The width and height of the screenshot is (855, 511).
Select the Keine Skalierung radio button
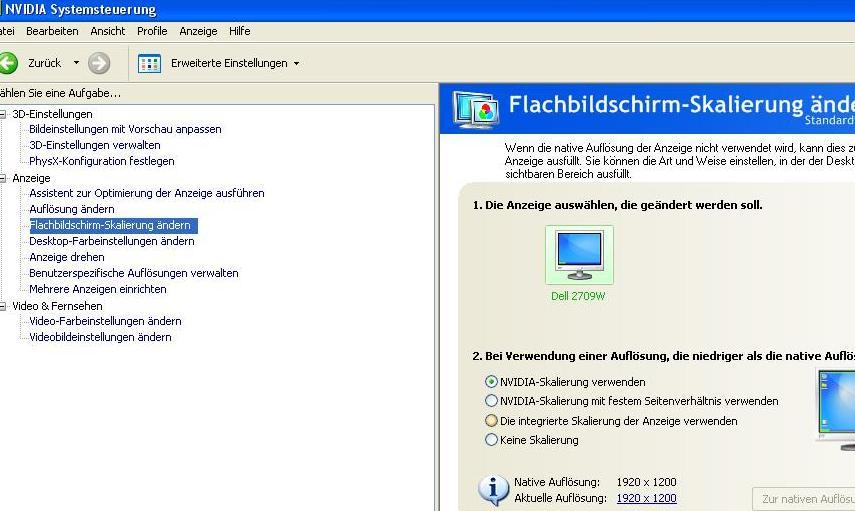click(491, 440)
